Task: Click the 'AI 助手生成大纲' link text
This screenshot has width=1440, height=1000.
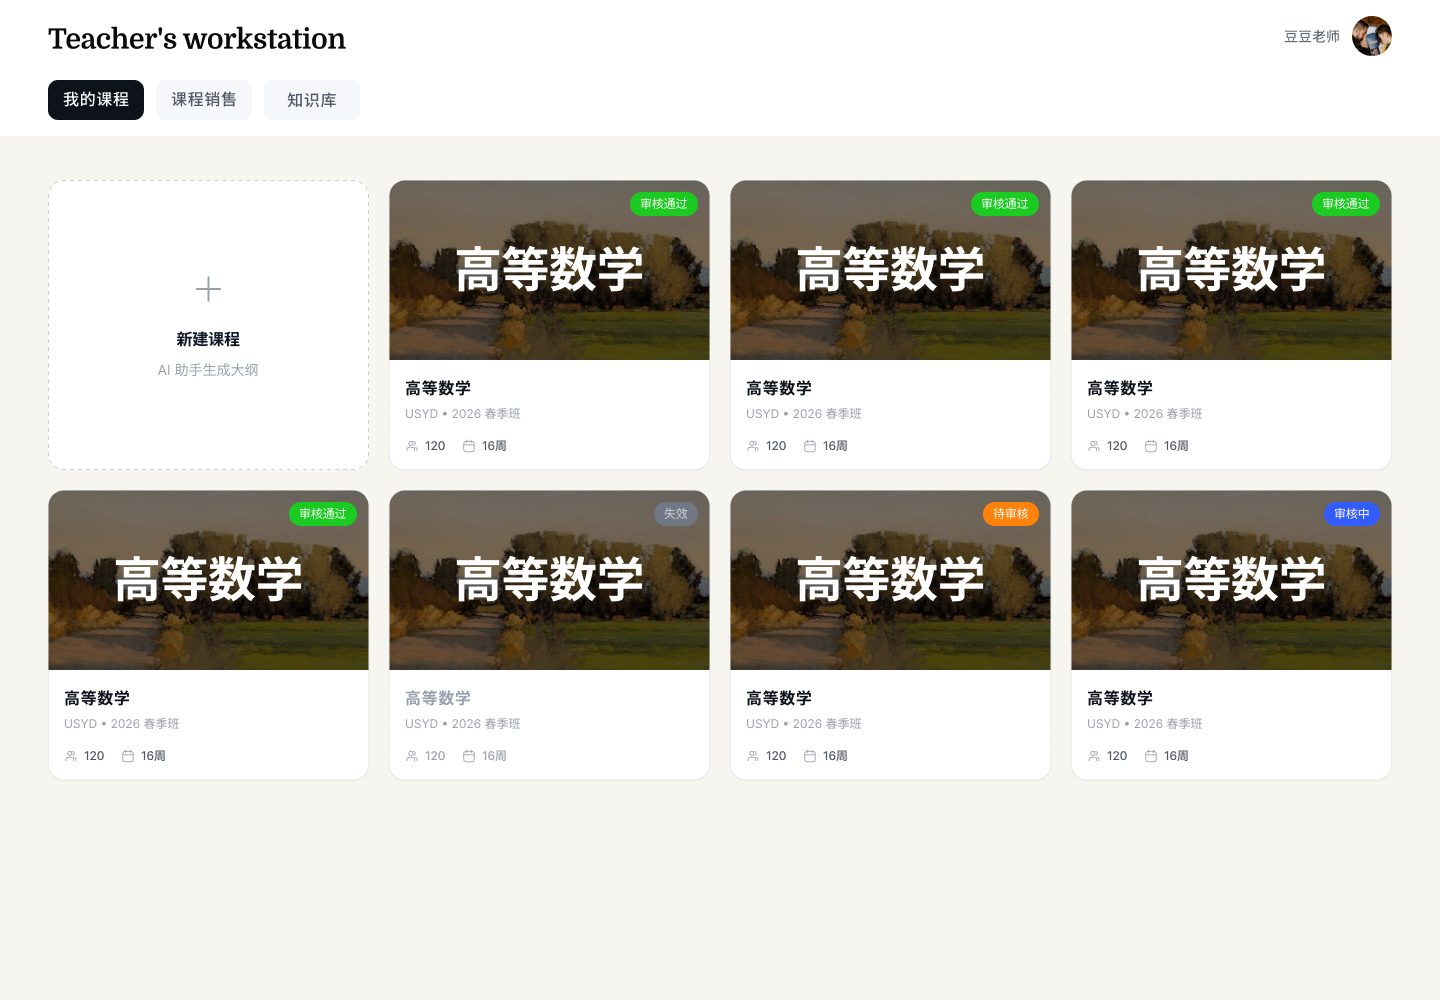Action: 208,370
